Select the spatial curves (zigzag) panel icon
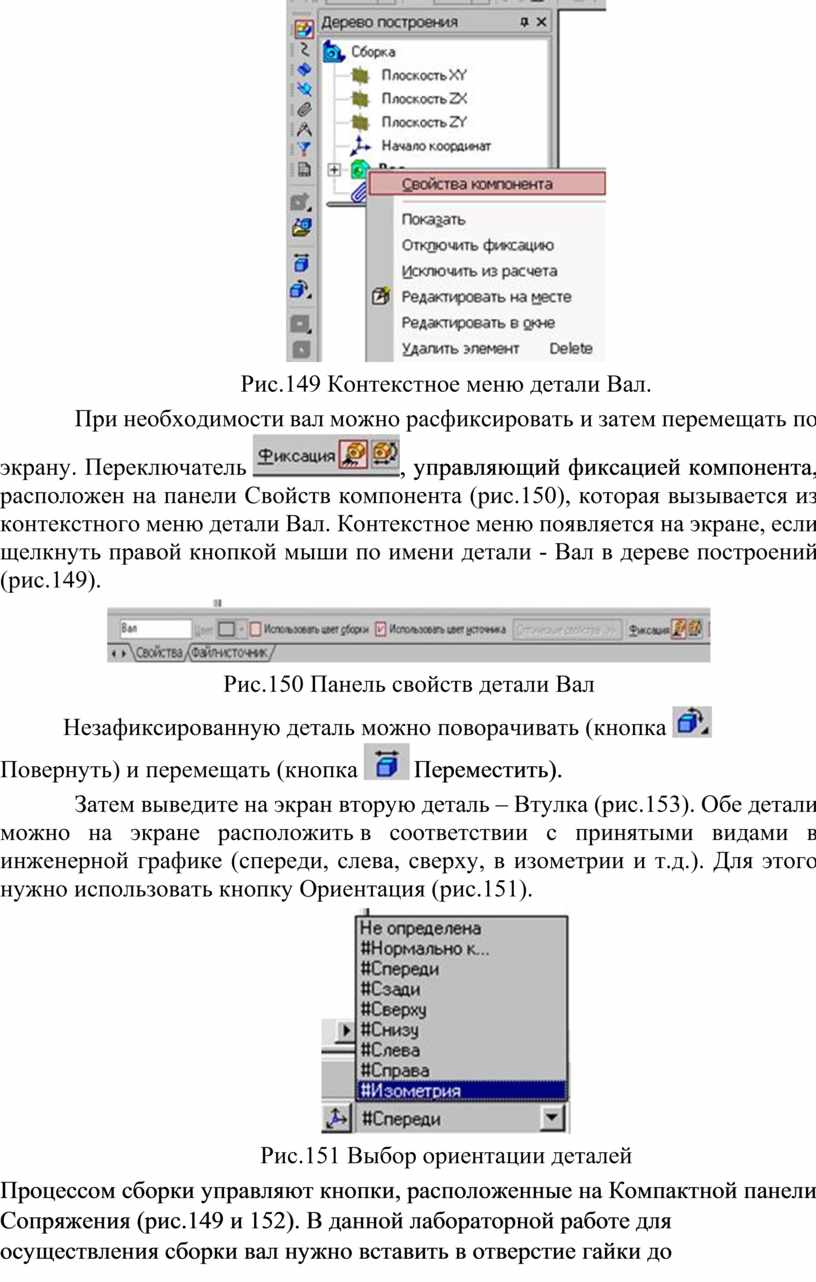The width and height of the screenshot is (816, 1282). tap(303, 50)
